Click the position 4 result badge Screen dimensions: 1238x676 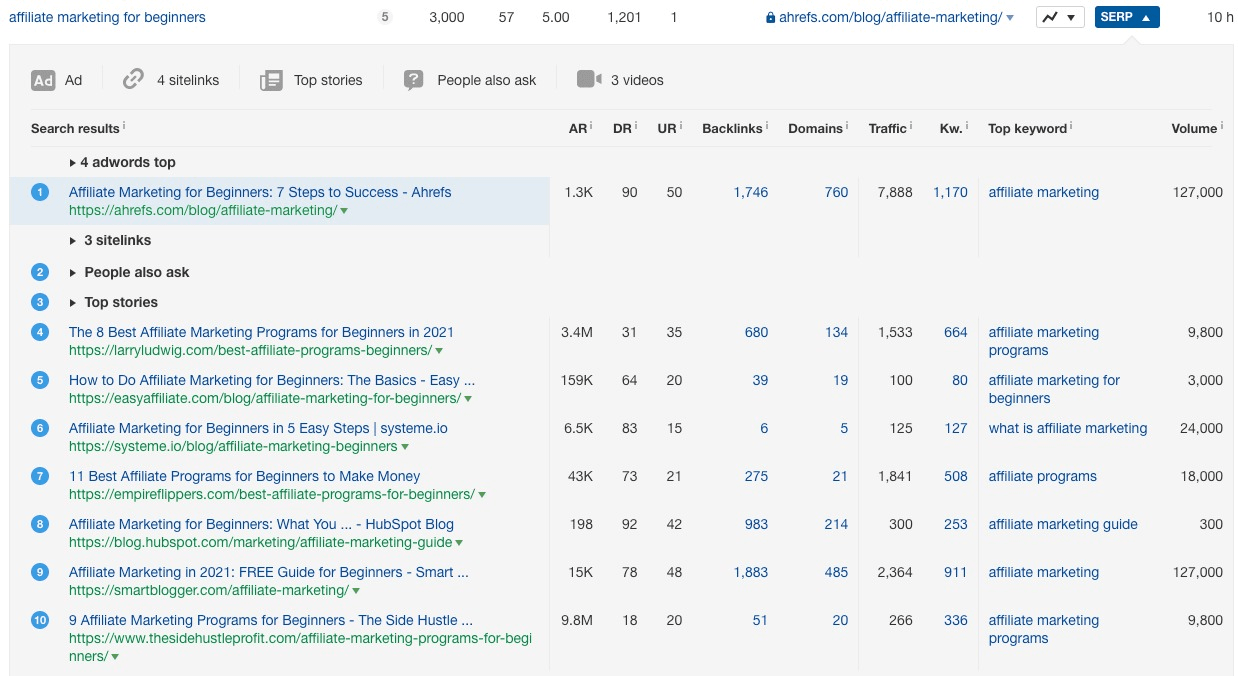40,332
